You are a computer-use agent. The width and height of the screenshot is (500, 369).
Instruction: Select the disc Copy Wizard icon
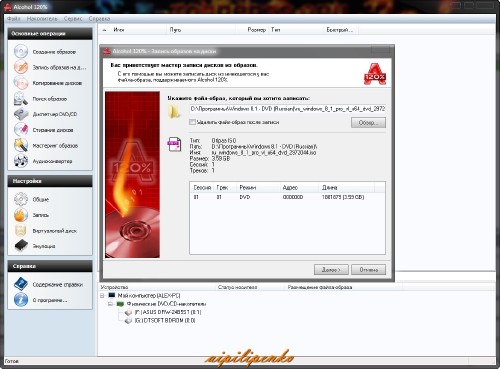click(21, 83)
